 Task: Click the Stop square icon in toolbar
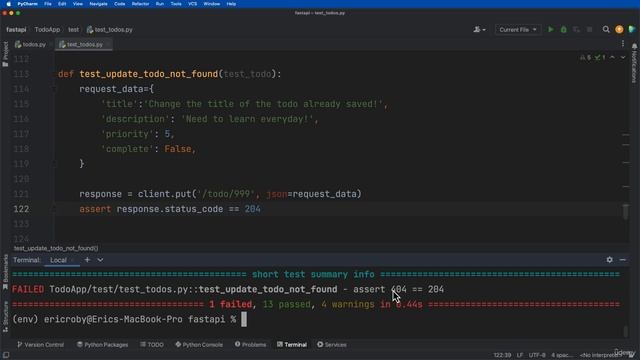tap(589, 29)
